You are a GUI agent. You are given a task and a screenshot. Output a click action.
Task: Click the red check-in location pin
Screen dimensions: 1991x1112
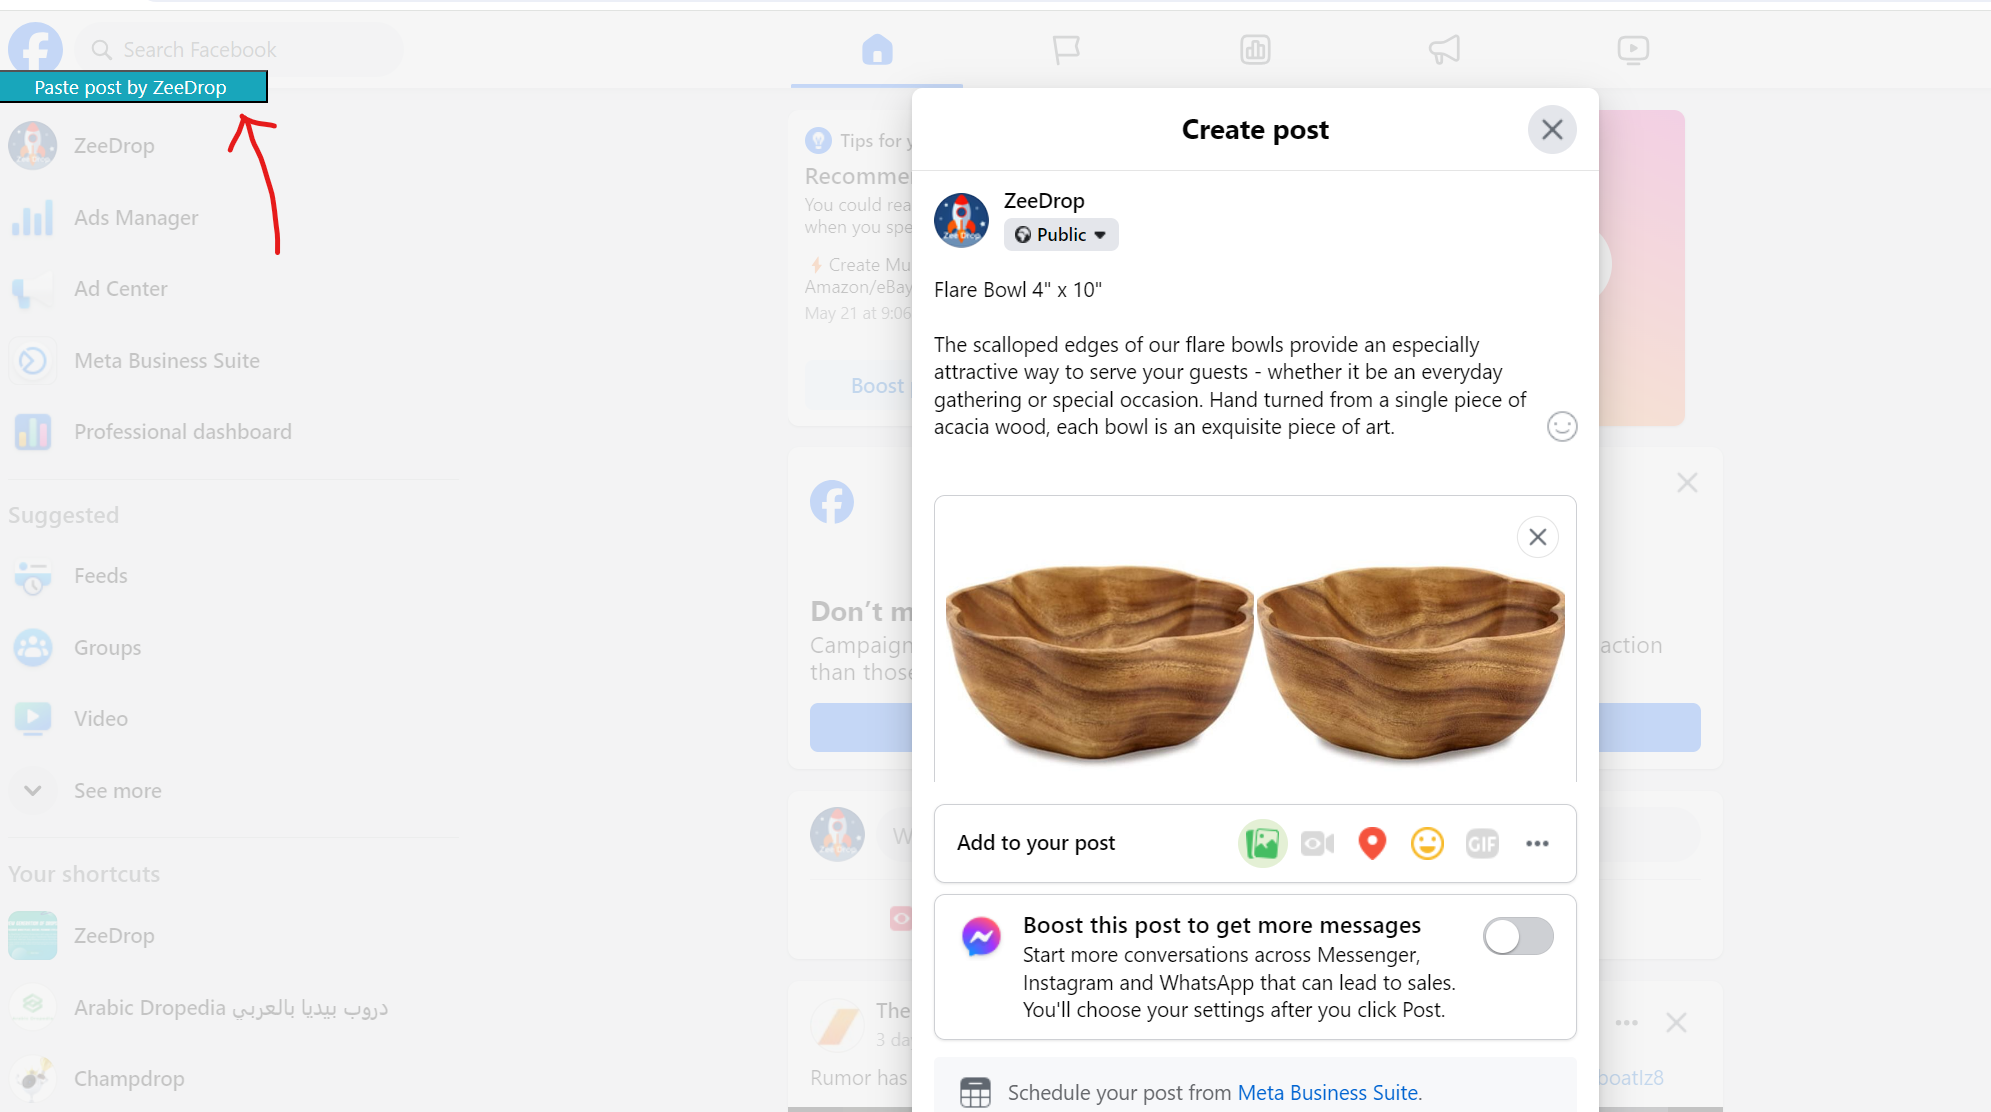pyautogui.click(x=1372, y=844)
